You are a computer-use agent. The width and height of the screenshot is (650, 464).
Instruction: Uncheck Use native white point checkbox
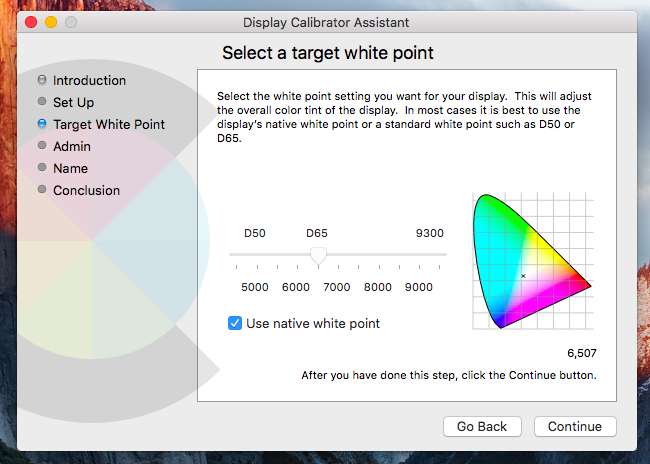(x=235, y=323)
